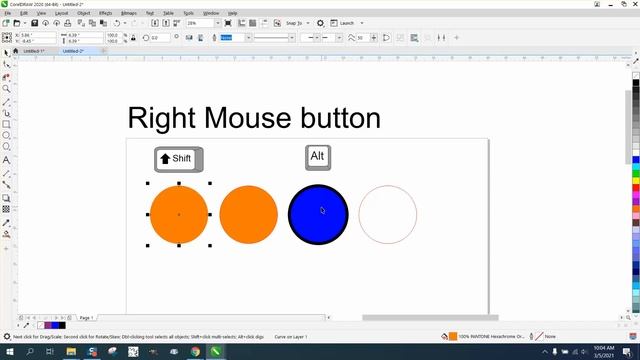Screen dimensions: 640x360
Task: Click the horizontal scrollbar thumb
Action: click(x=430, y=318)
